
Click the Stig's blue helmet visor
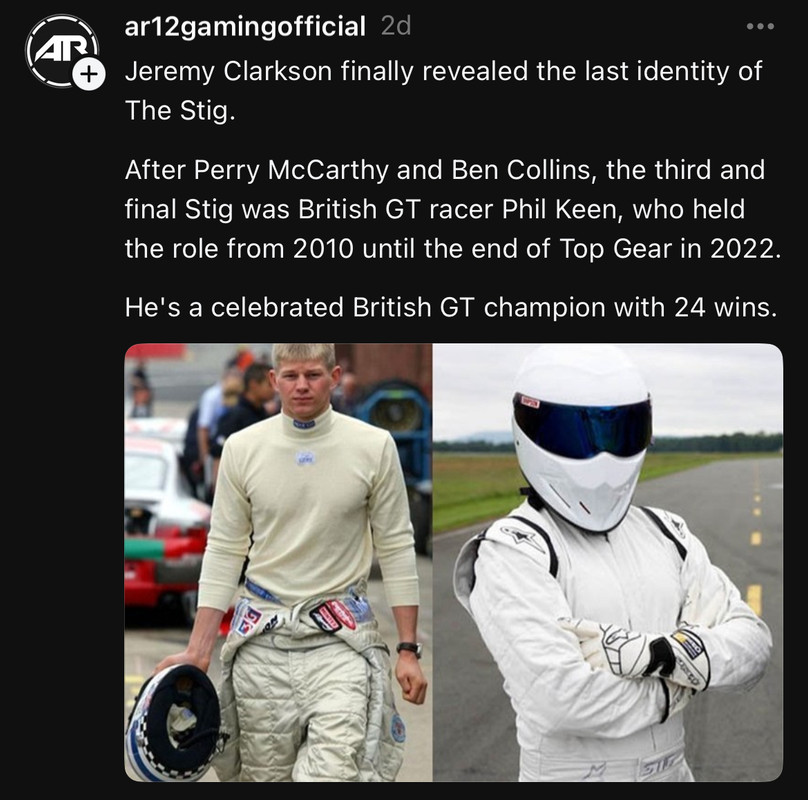[582, 423]
